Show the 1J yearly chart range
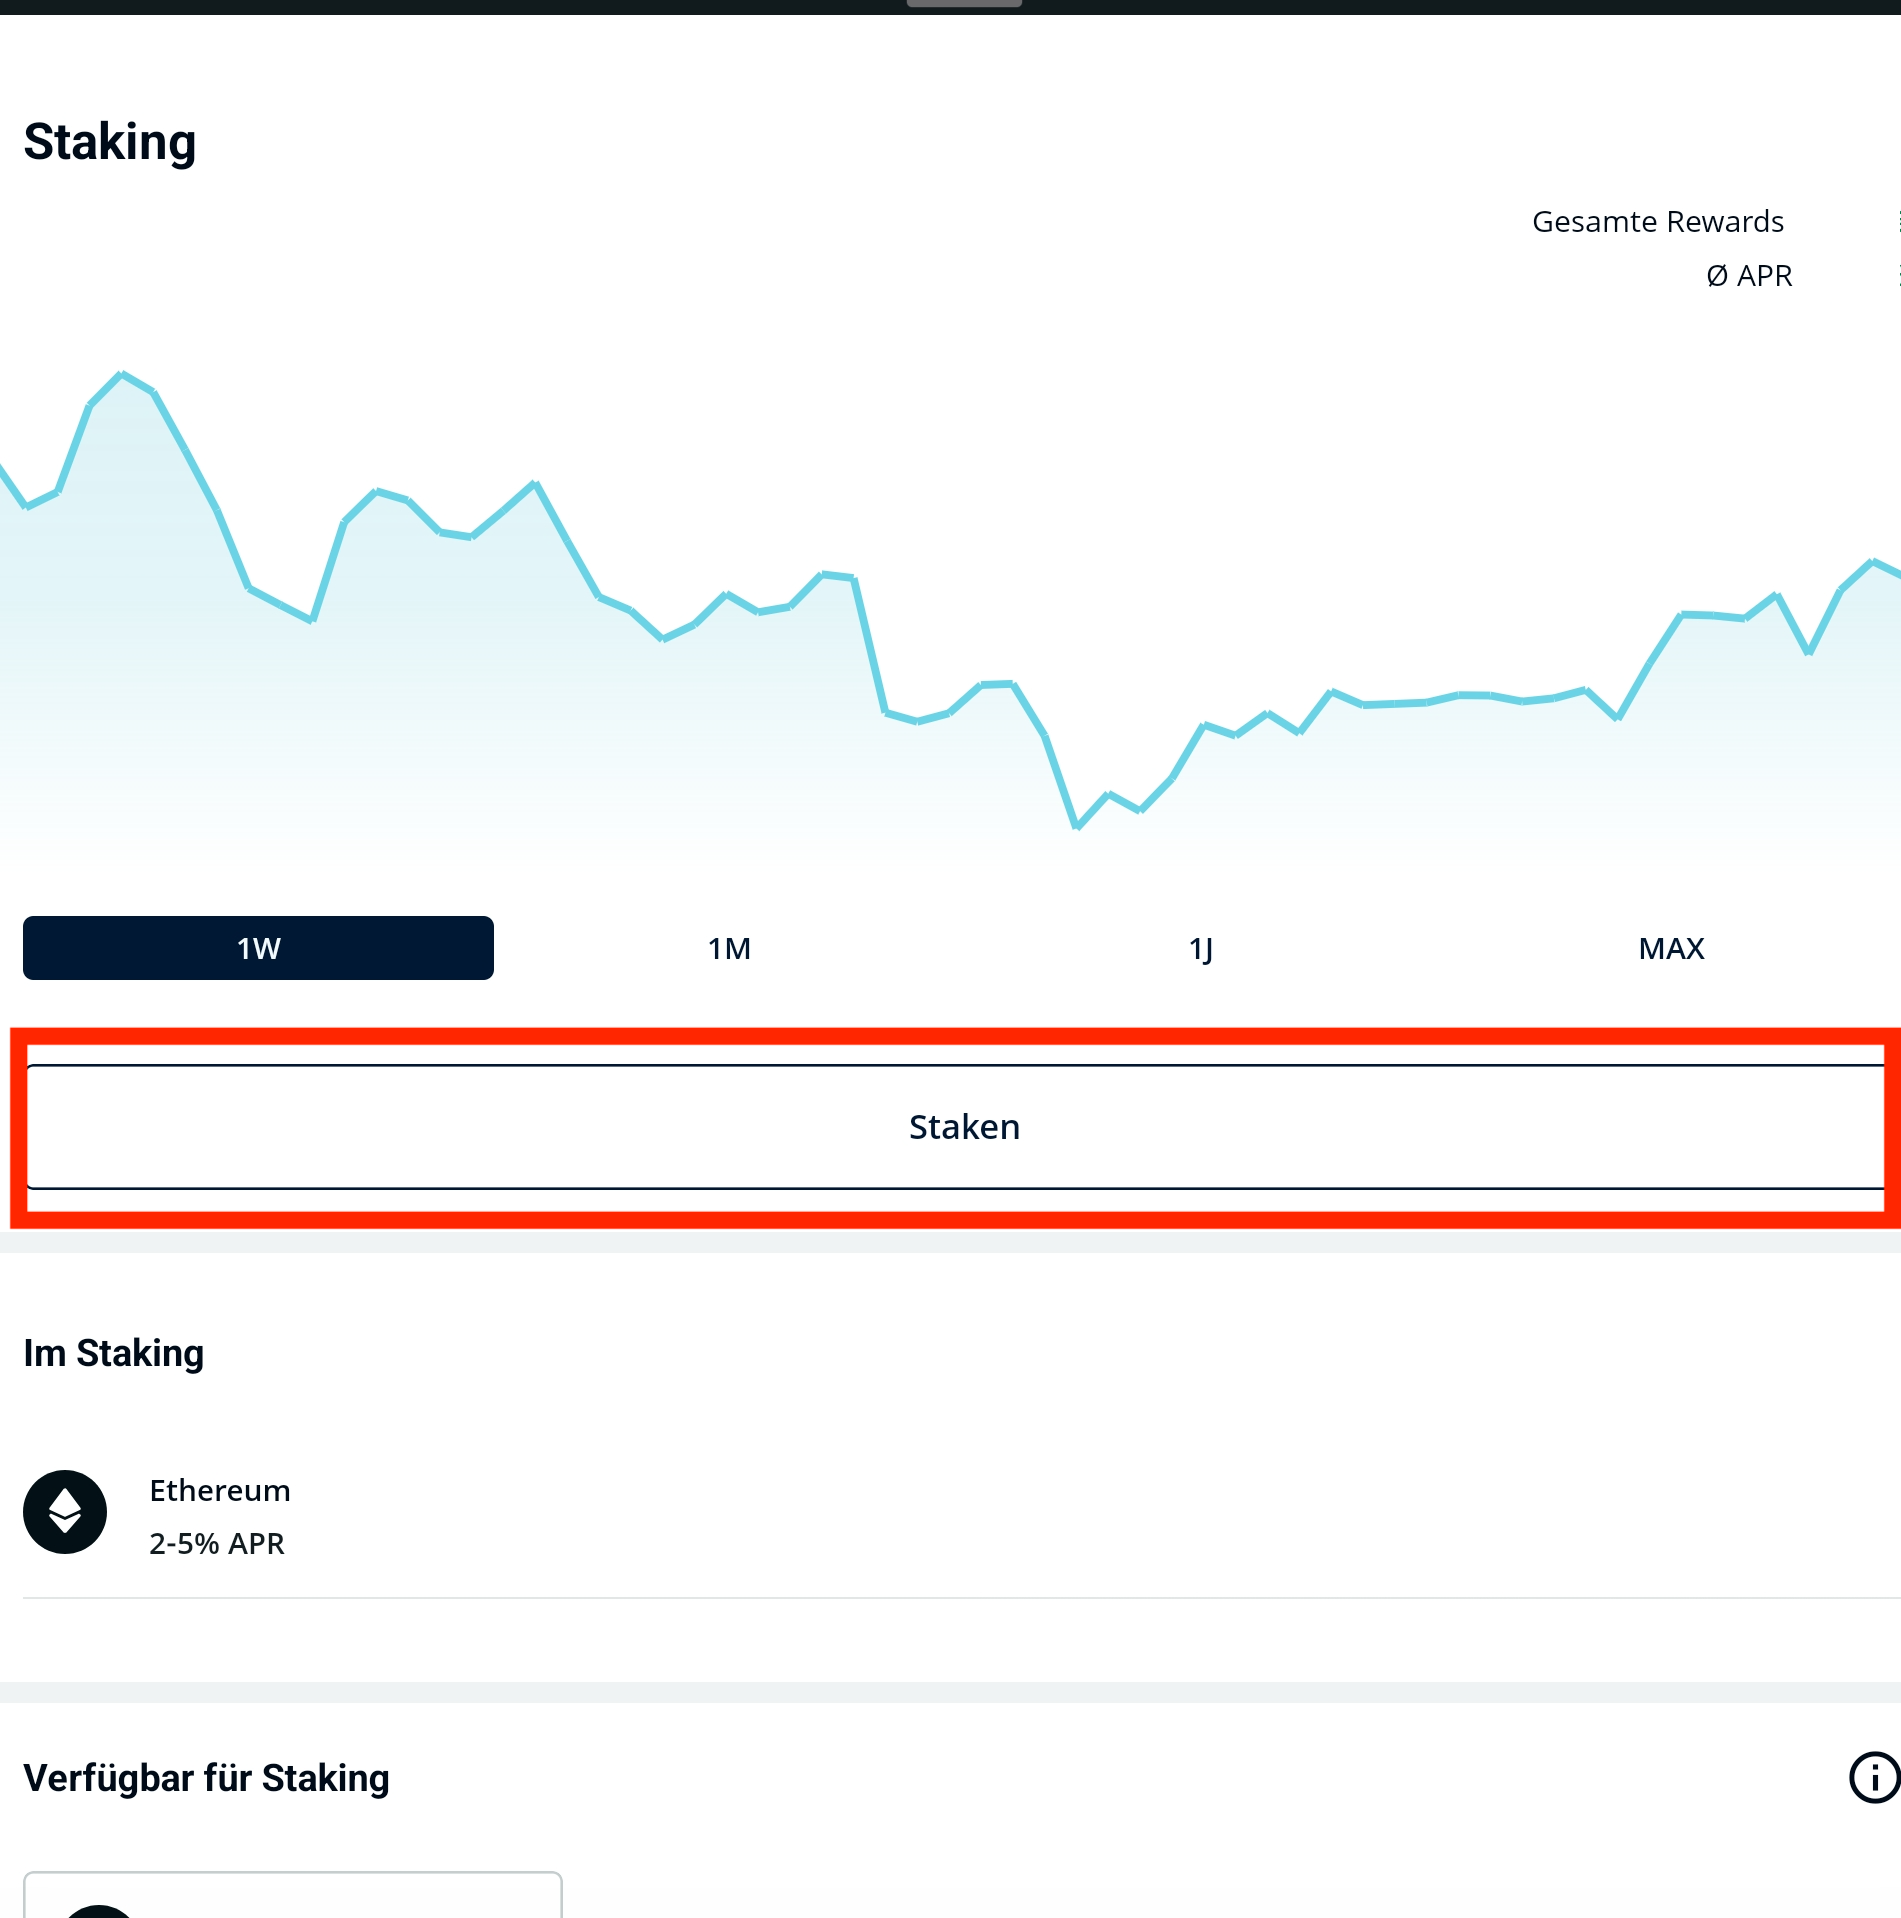 tap(1200, 948)
